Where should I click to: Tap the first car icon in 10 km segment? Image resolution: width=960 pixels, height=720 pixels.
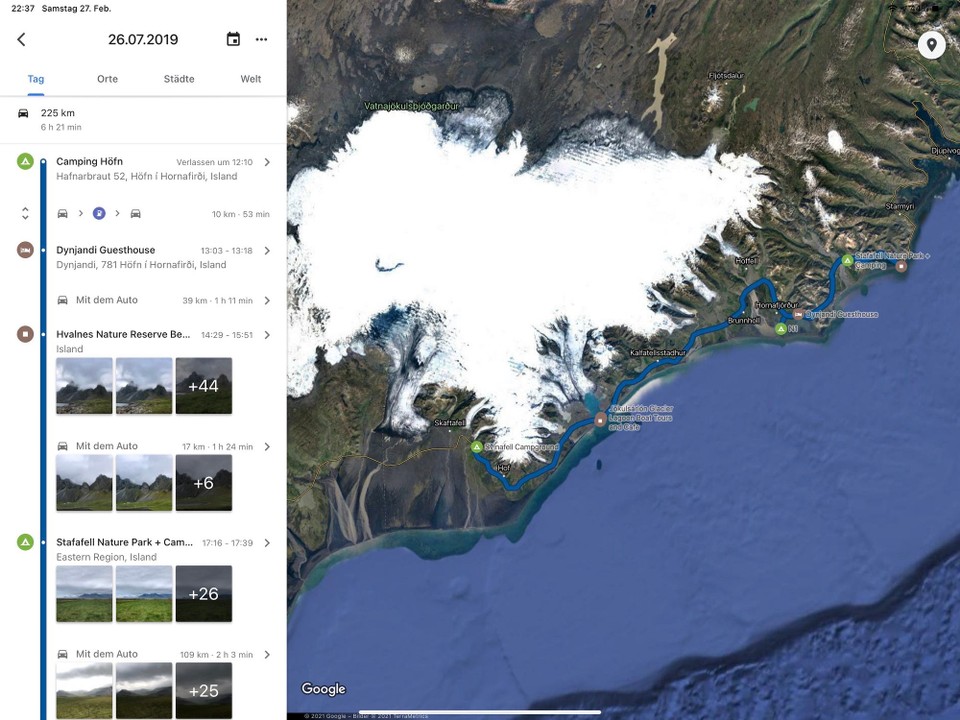pyautogui.click(x=62, y=214)
